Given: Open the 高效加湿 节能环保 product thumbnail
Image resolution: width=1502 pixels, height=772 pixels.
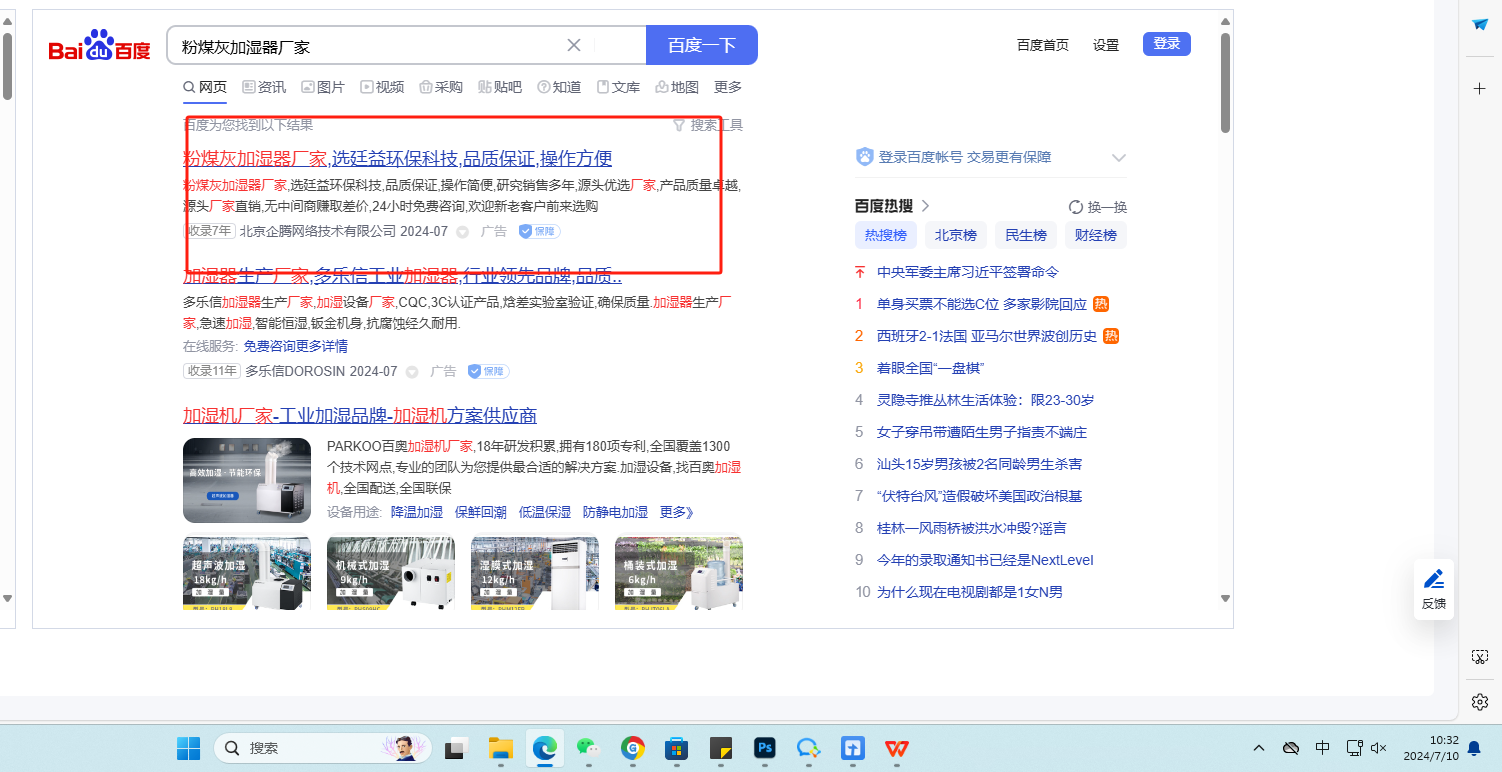Looking at the screenshot, I should click(247, 481).
